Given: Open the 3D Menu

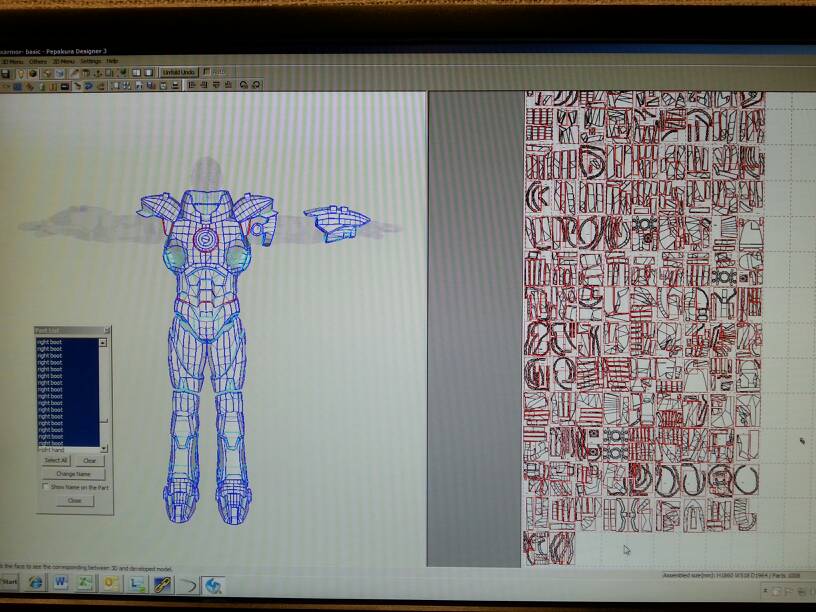Looking at the screenshot, I should [12, 61].
